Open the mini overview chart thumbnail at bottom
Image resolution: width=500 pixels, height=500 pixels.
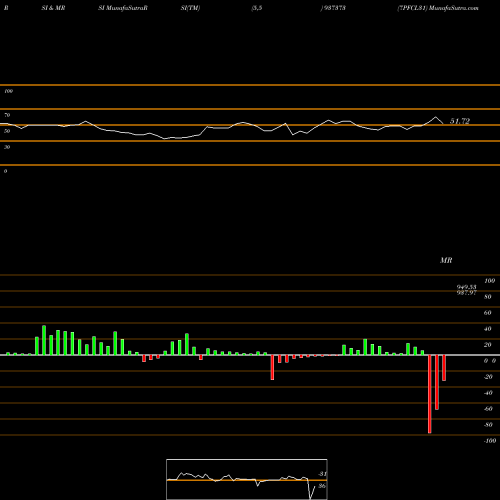[247, 479]
